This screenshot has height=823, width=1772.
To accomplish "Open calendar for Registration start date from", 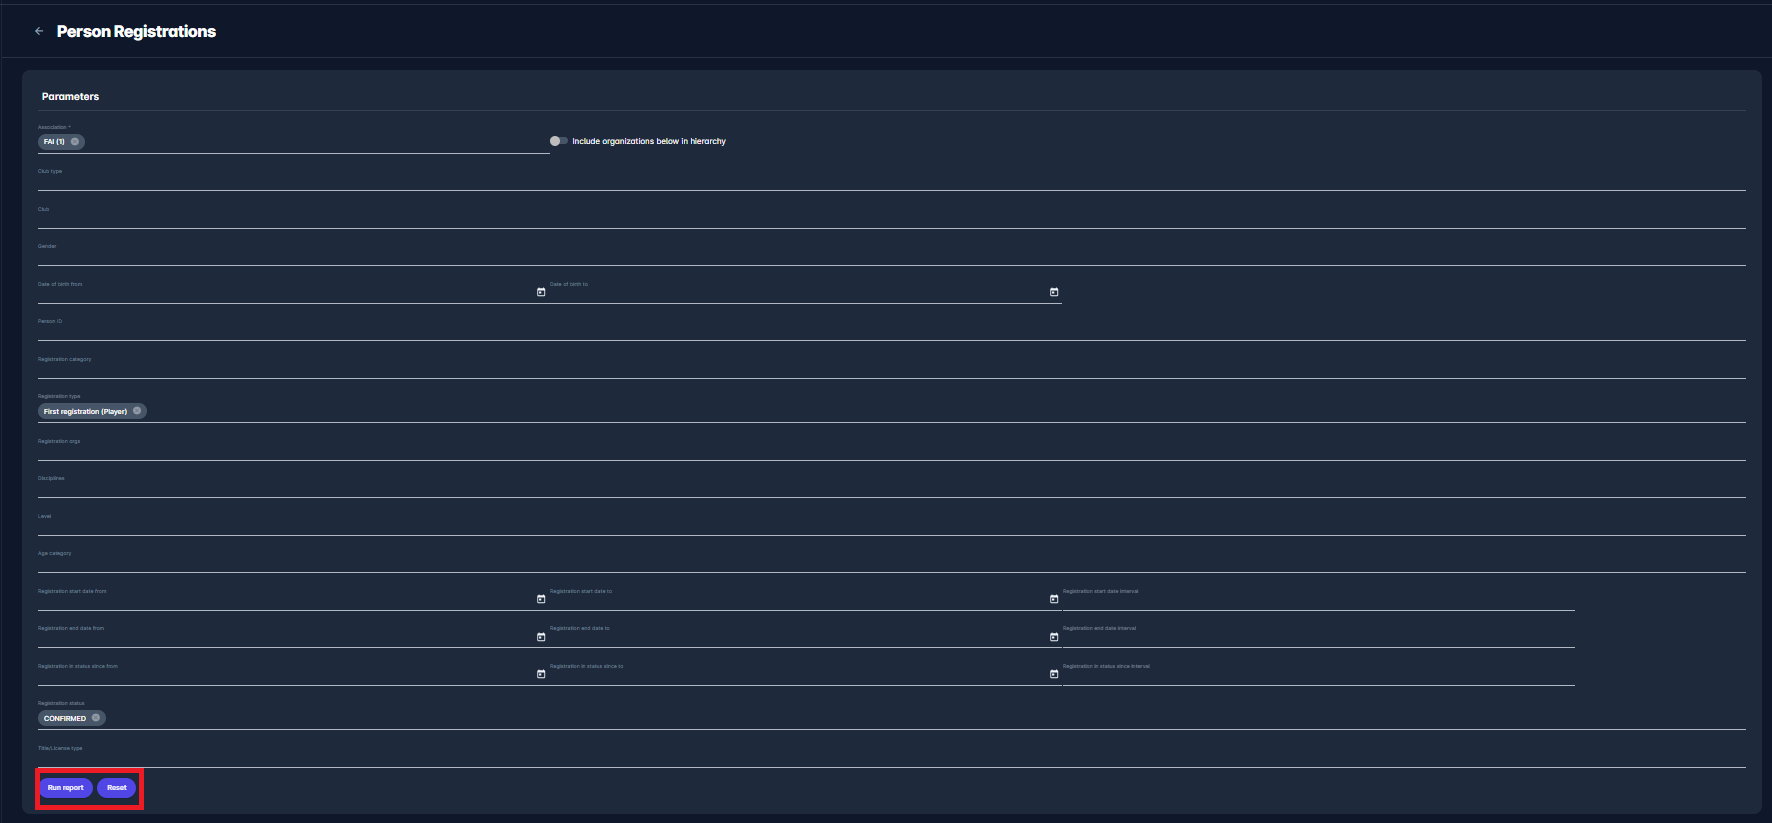I will 541,599.
